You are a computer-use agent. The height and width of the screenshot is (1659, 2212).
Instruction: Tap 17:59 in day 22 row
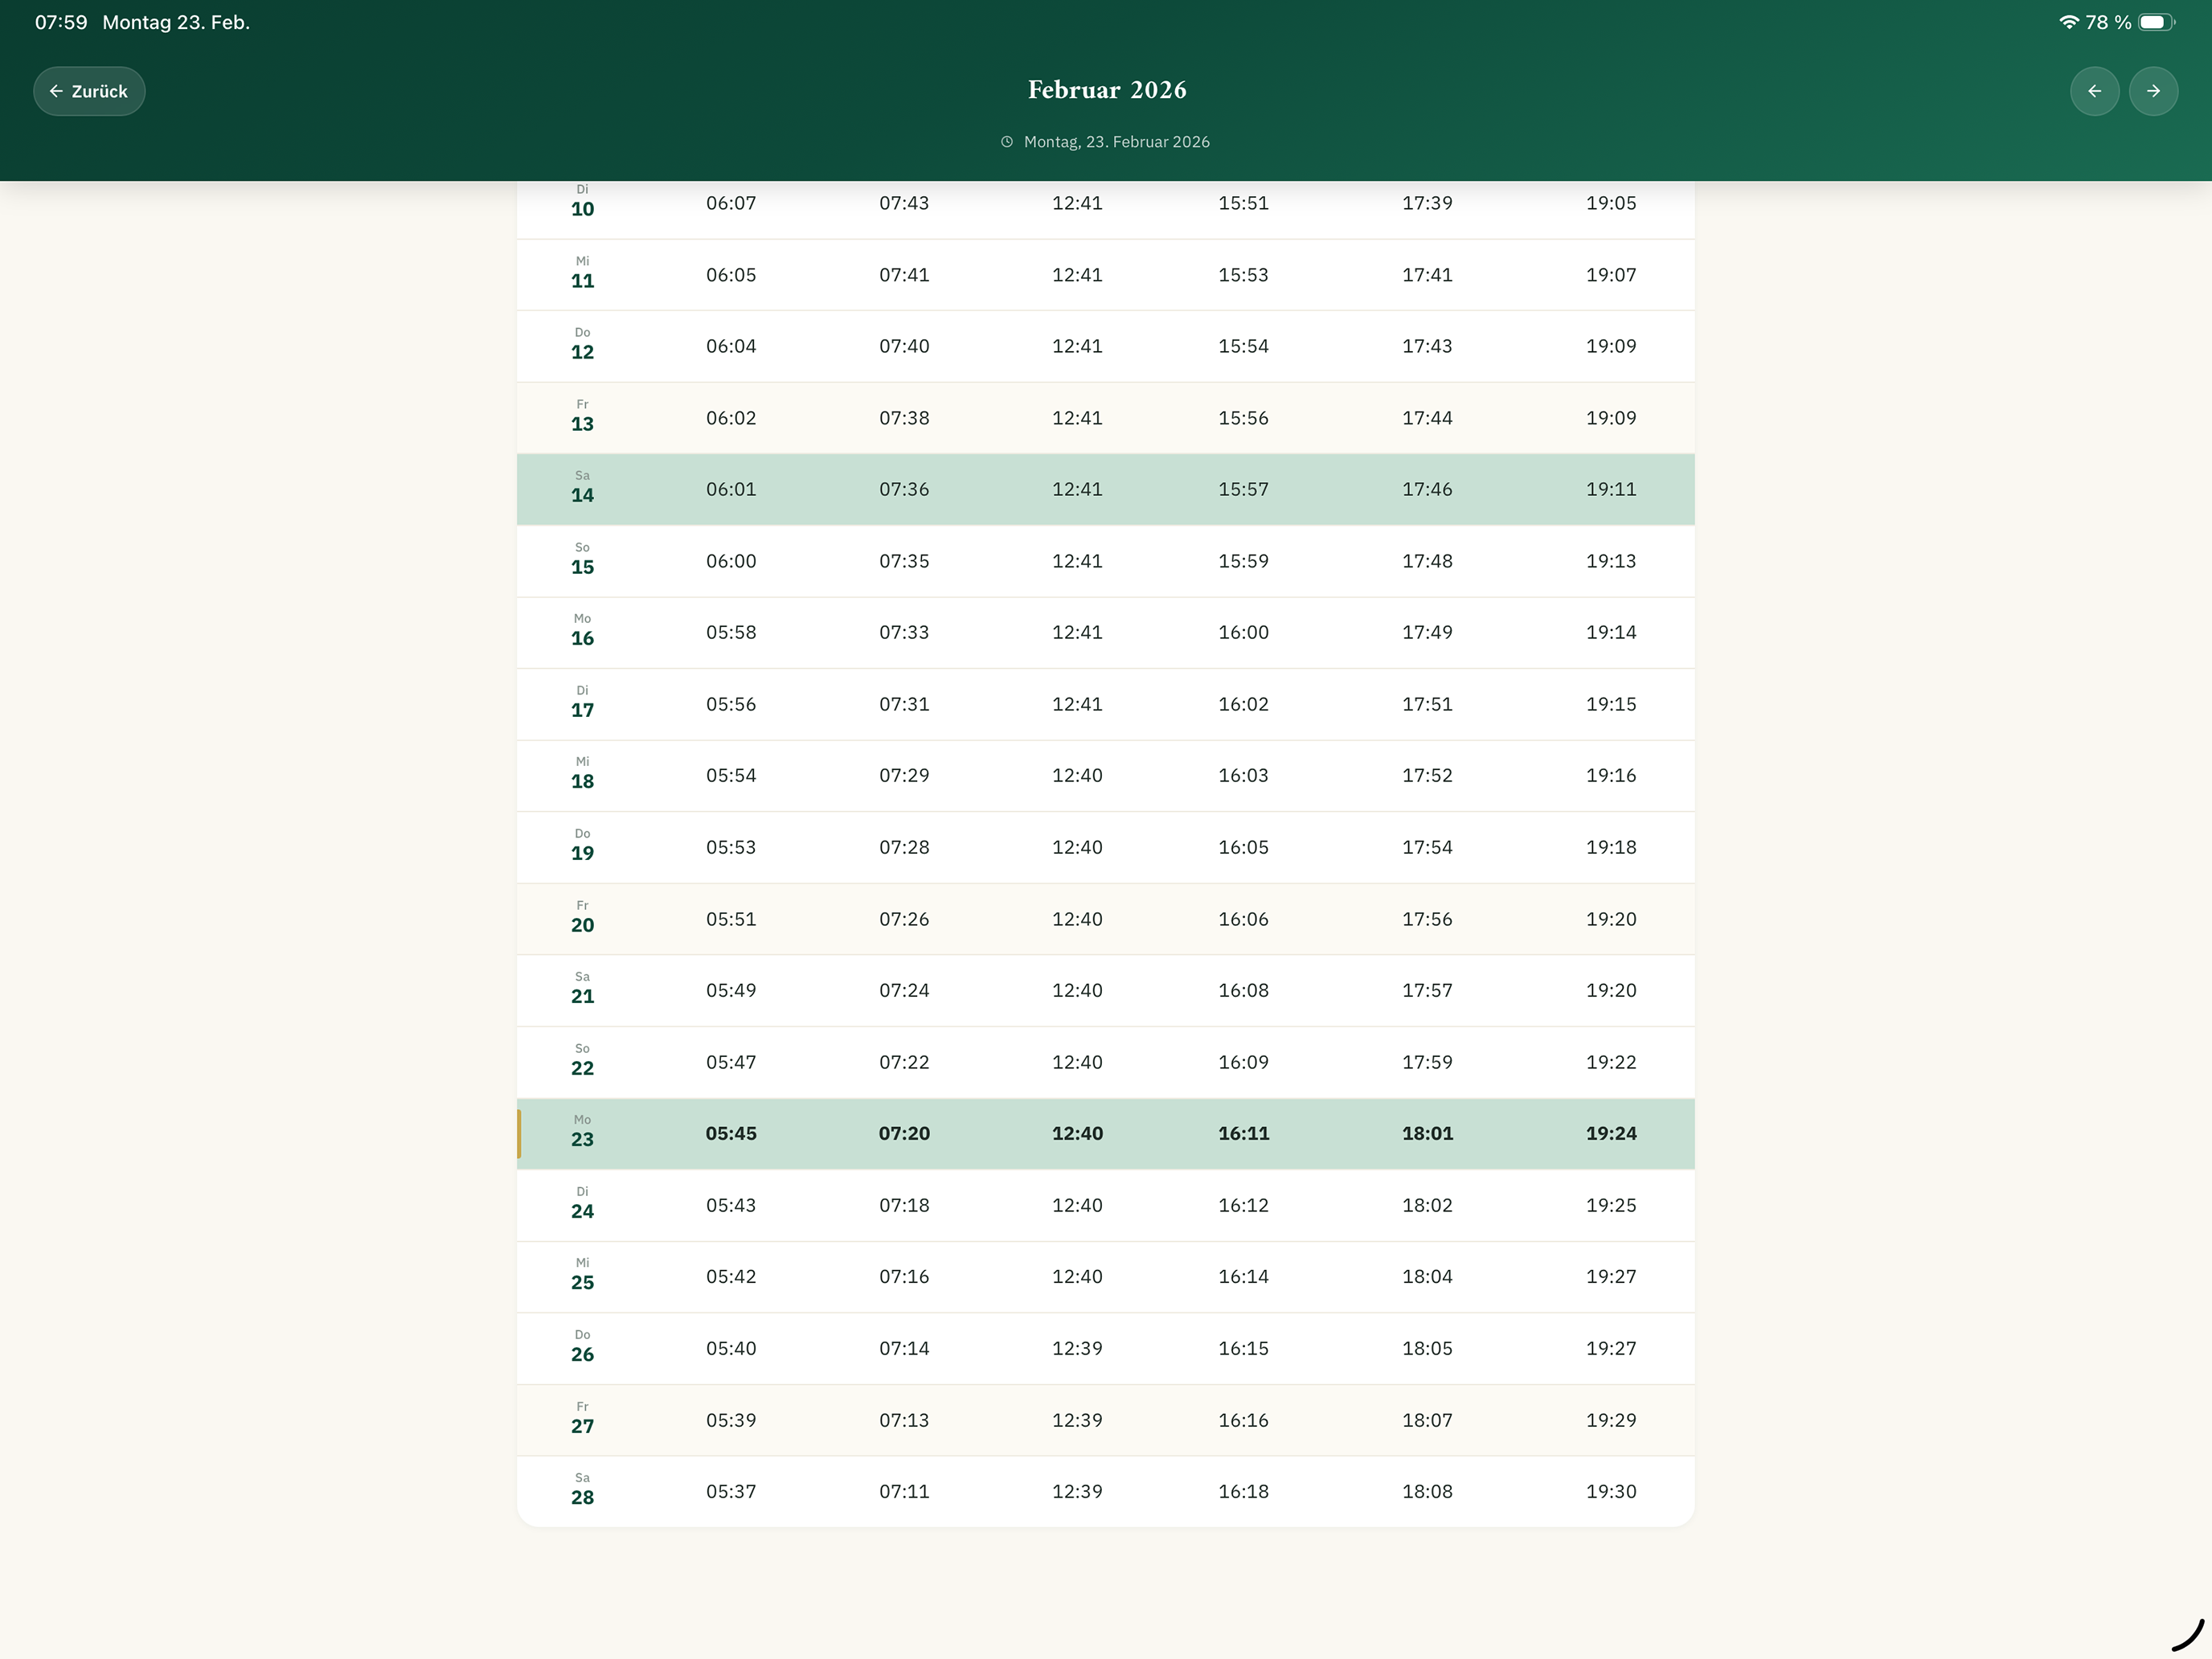point(1427,1062)
